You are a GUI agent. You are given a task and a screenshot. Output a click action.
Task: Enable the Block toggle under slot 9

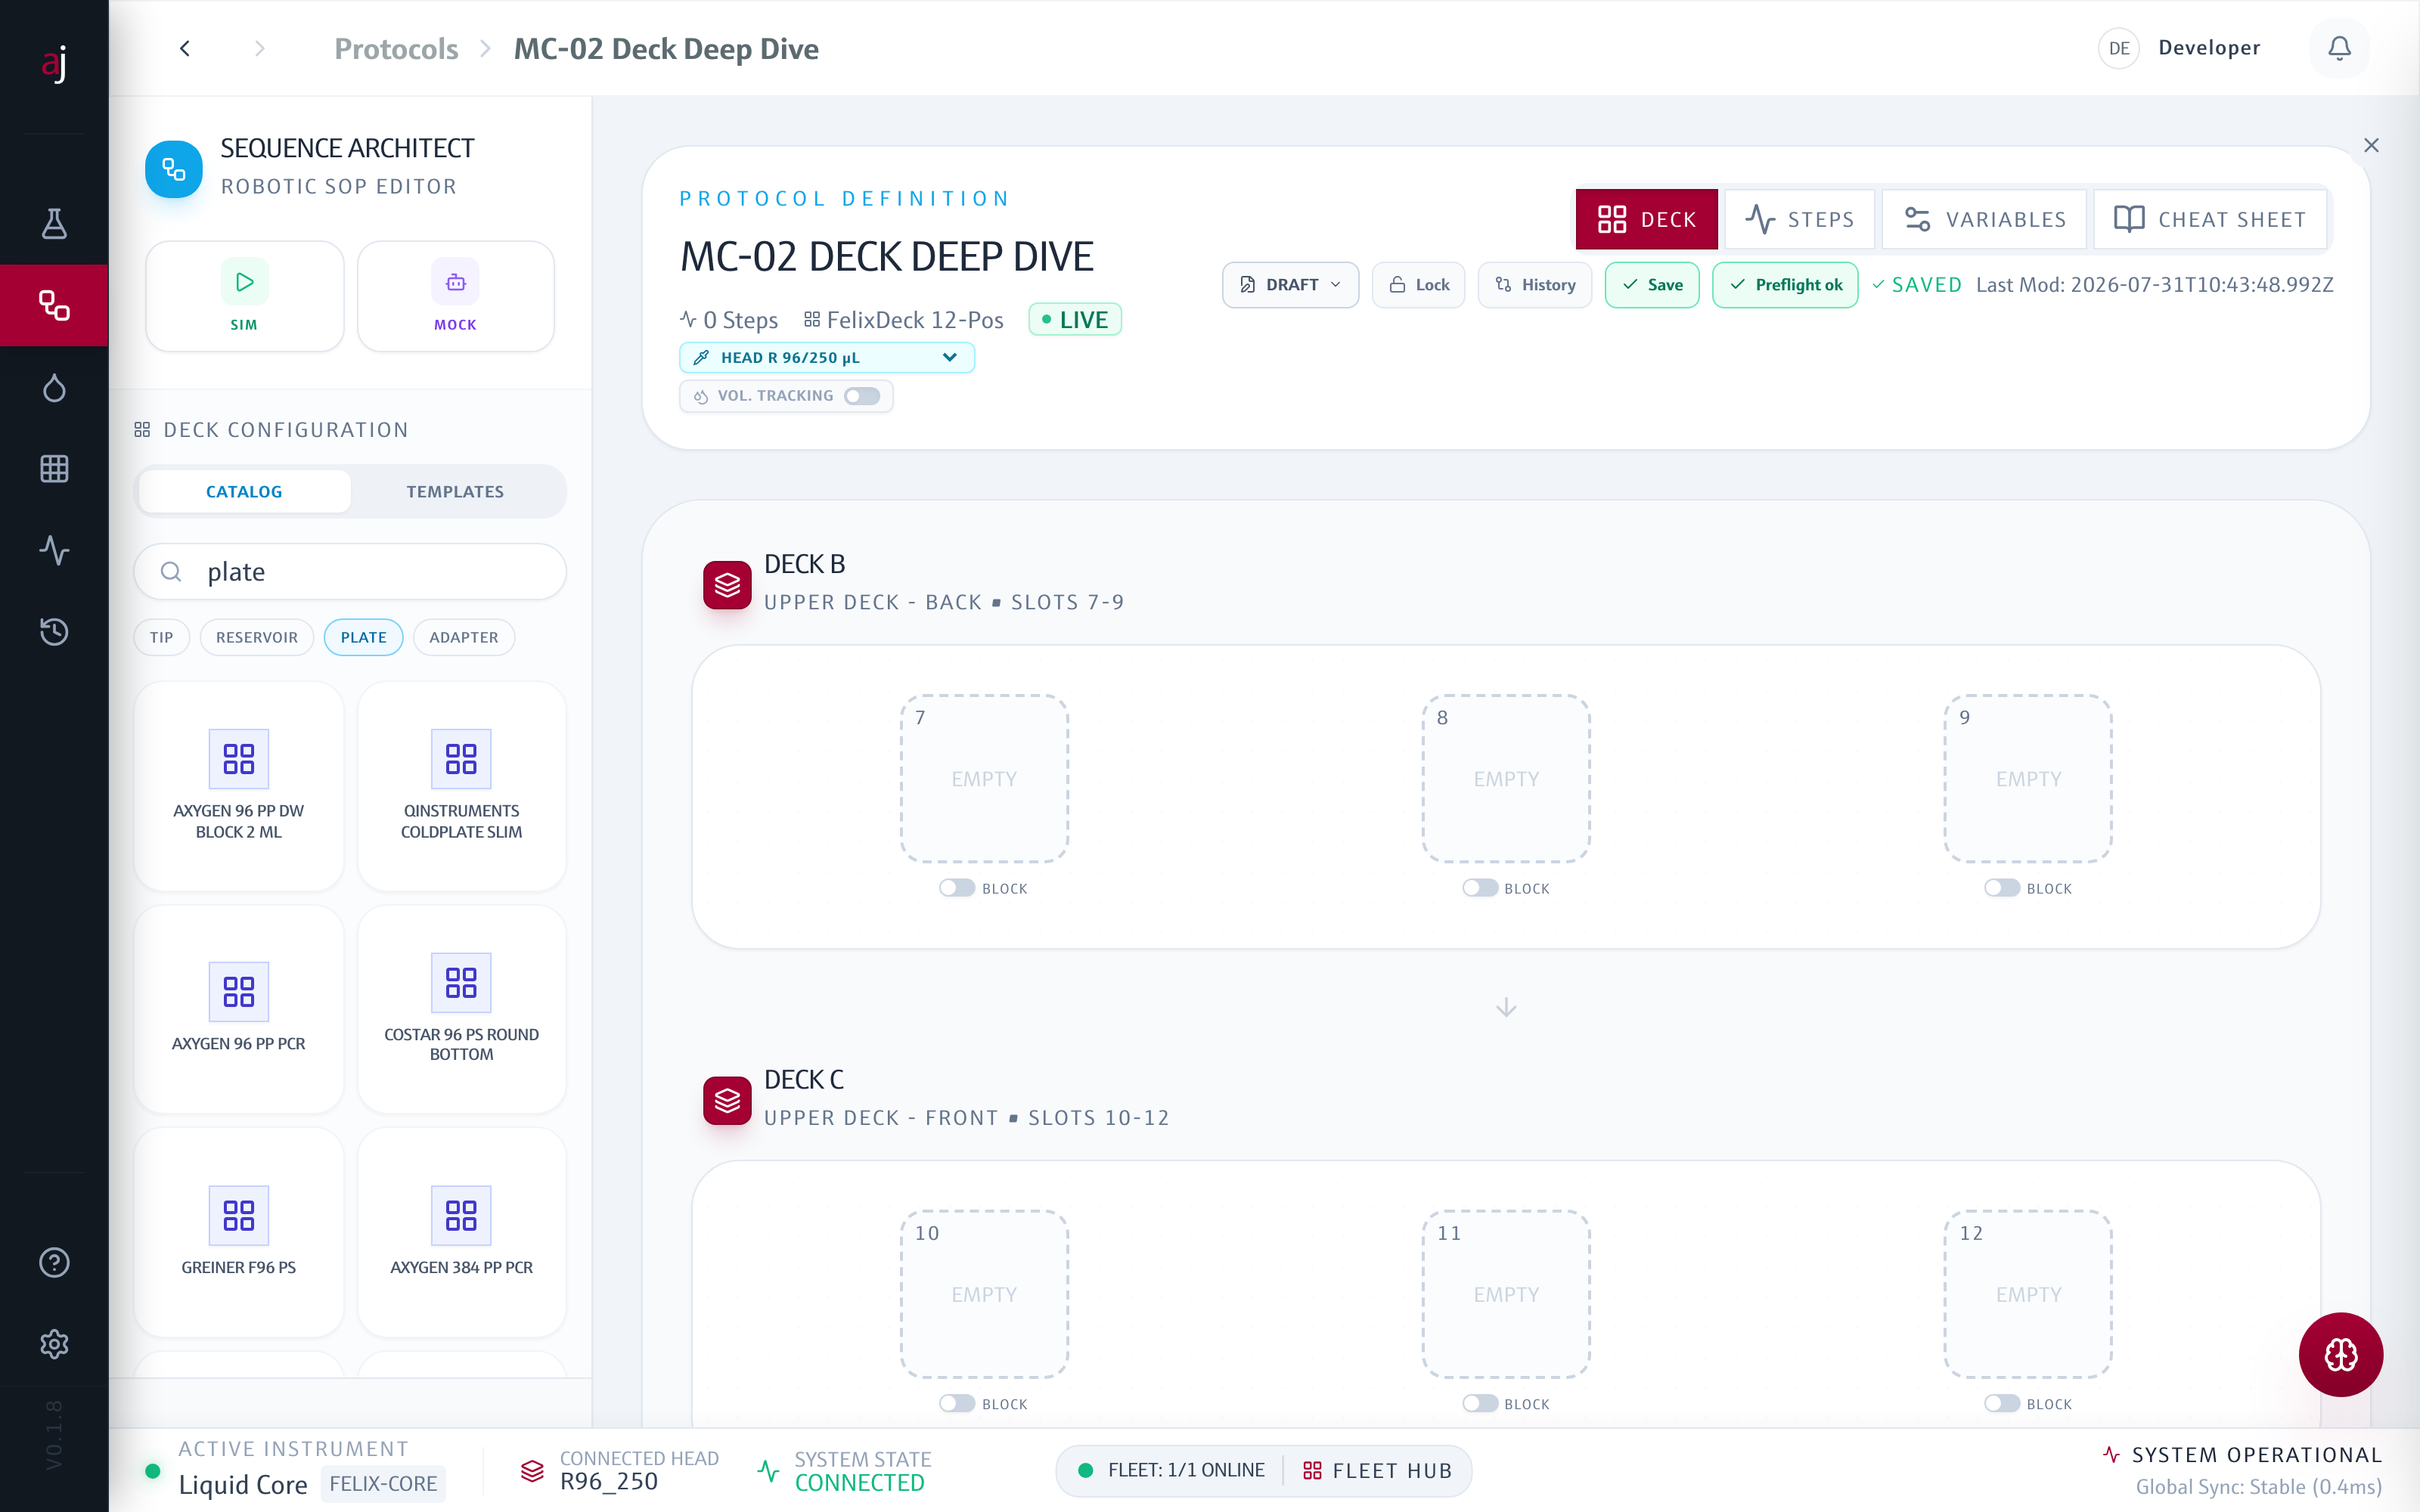click(2002, 888)
